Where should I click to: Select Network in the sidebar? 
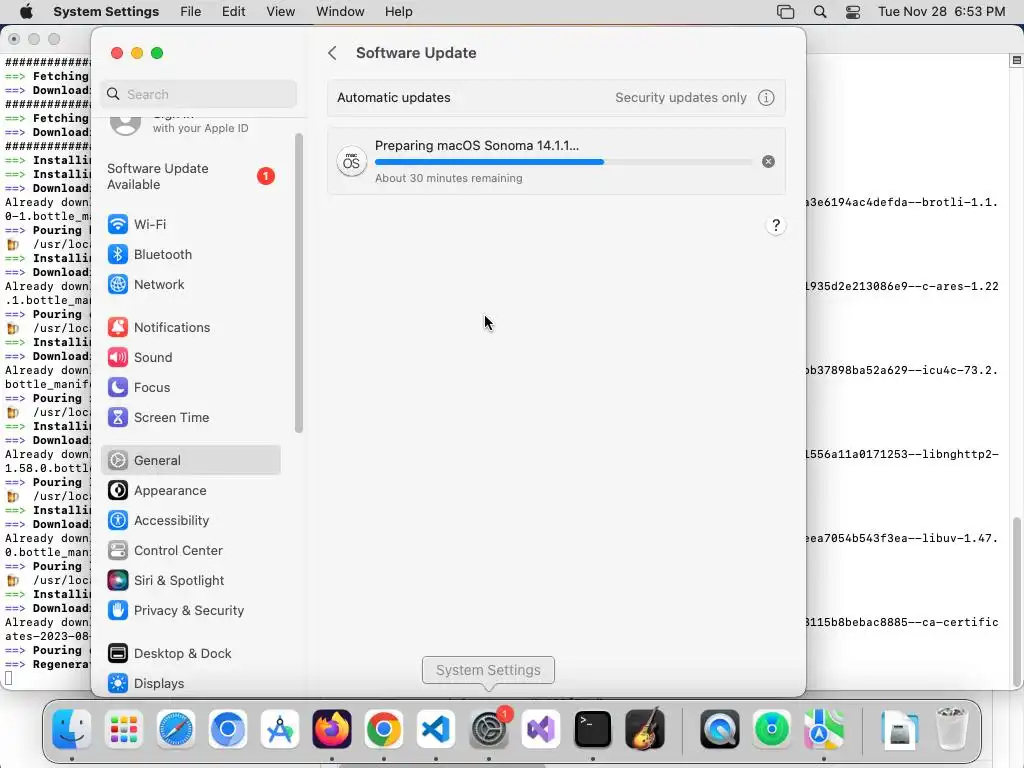191,284
